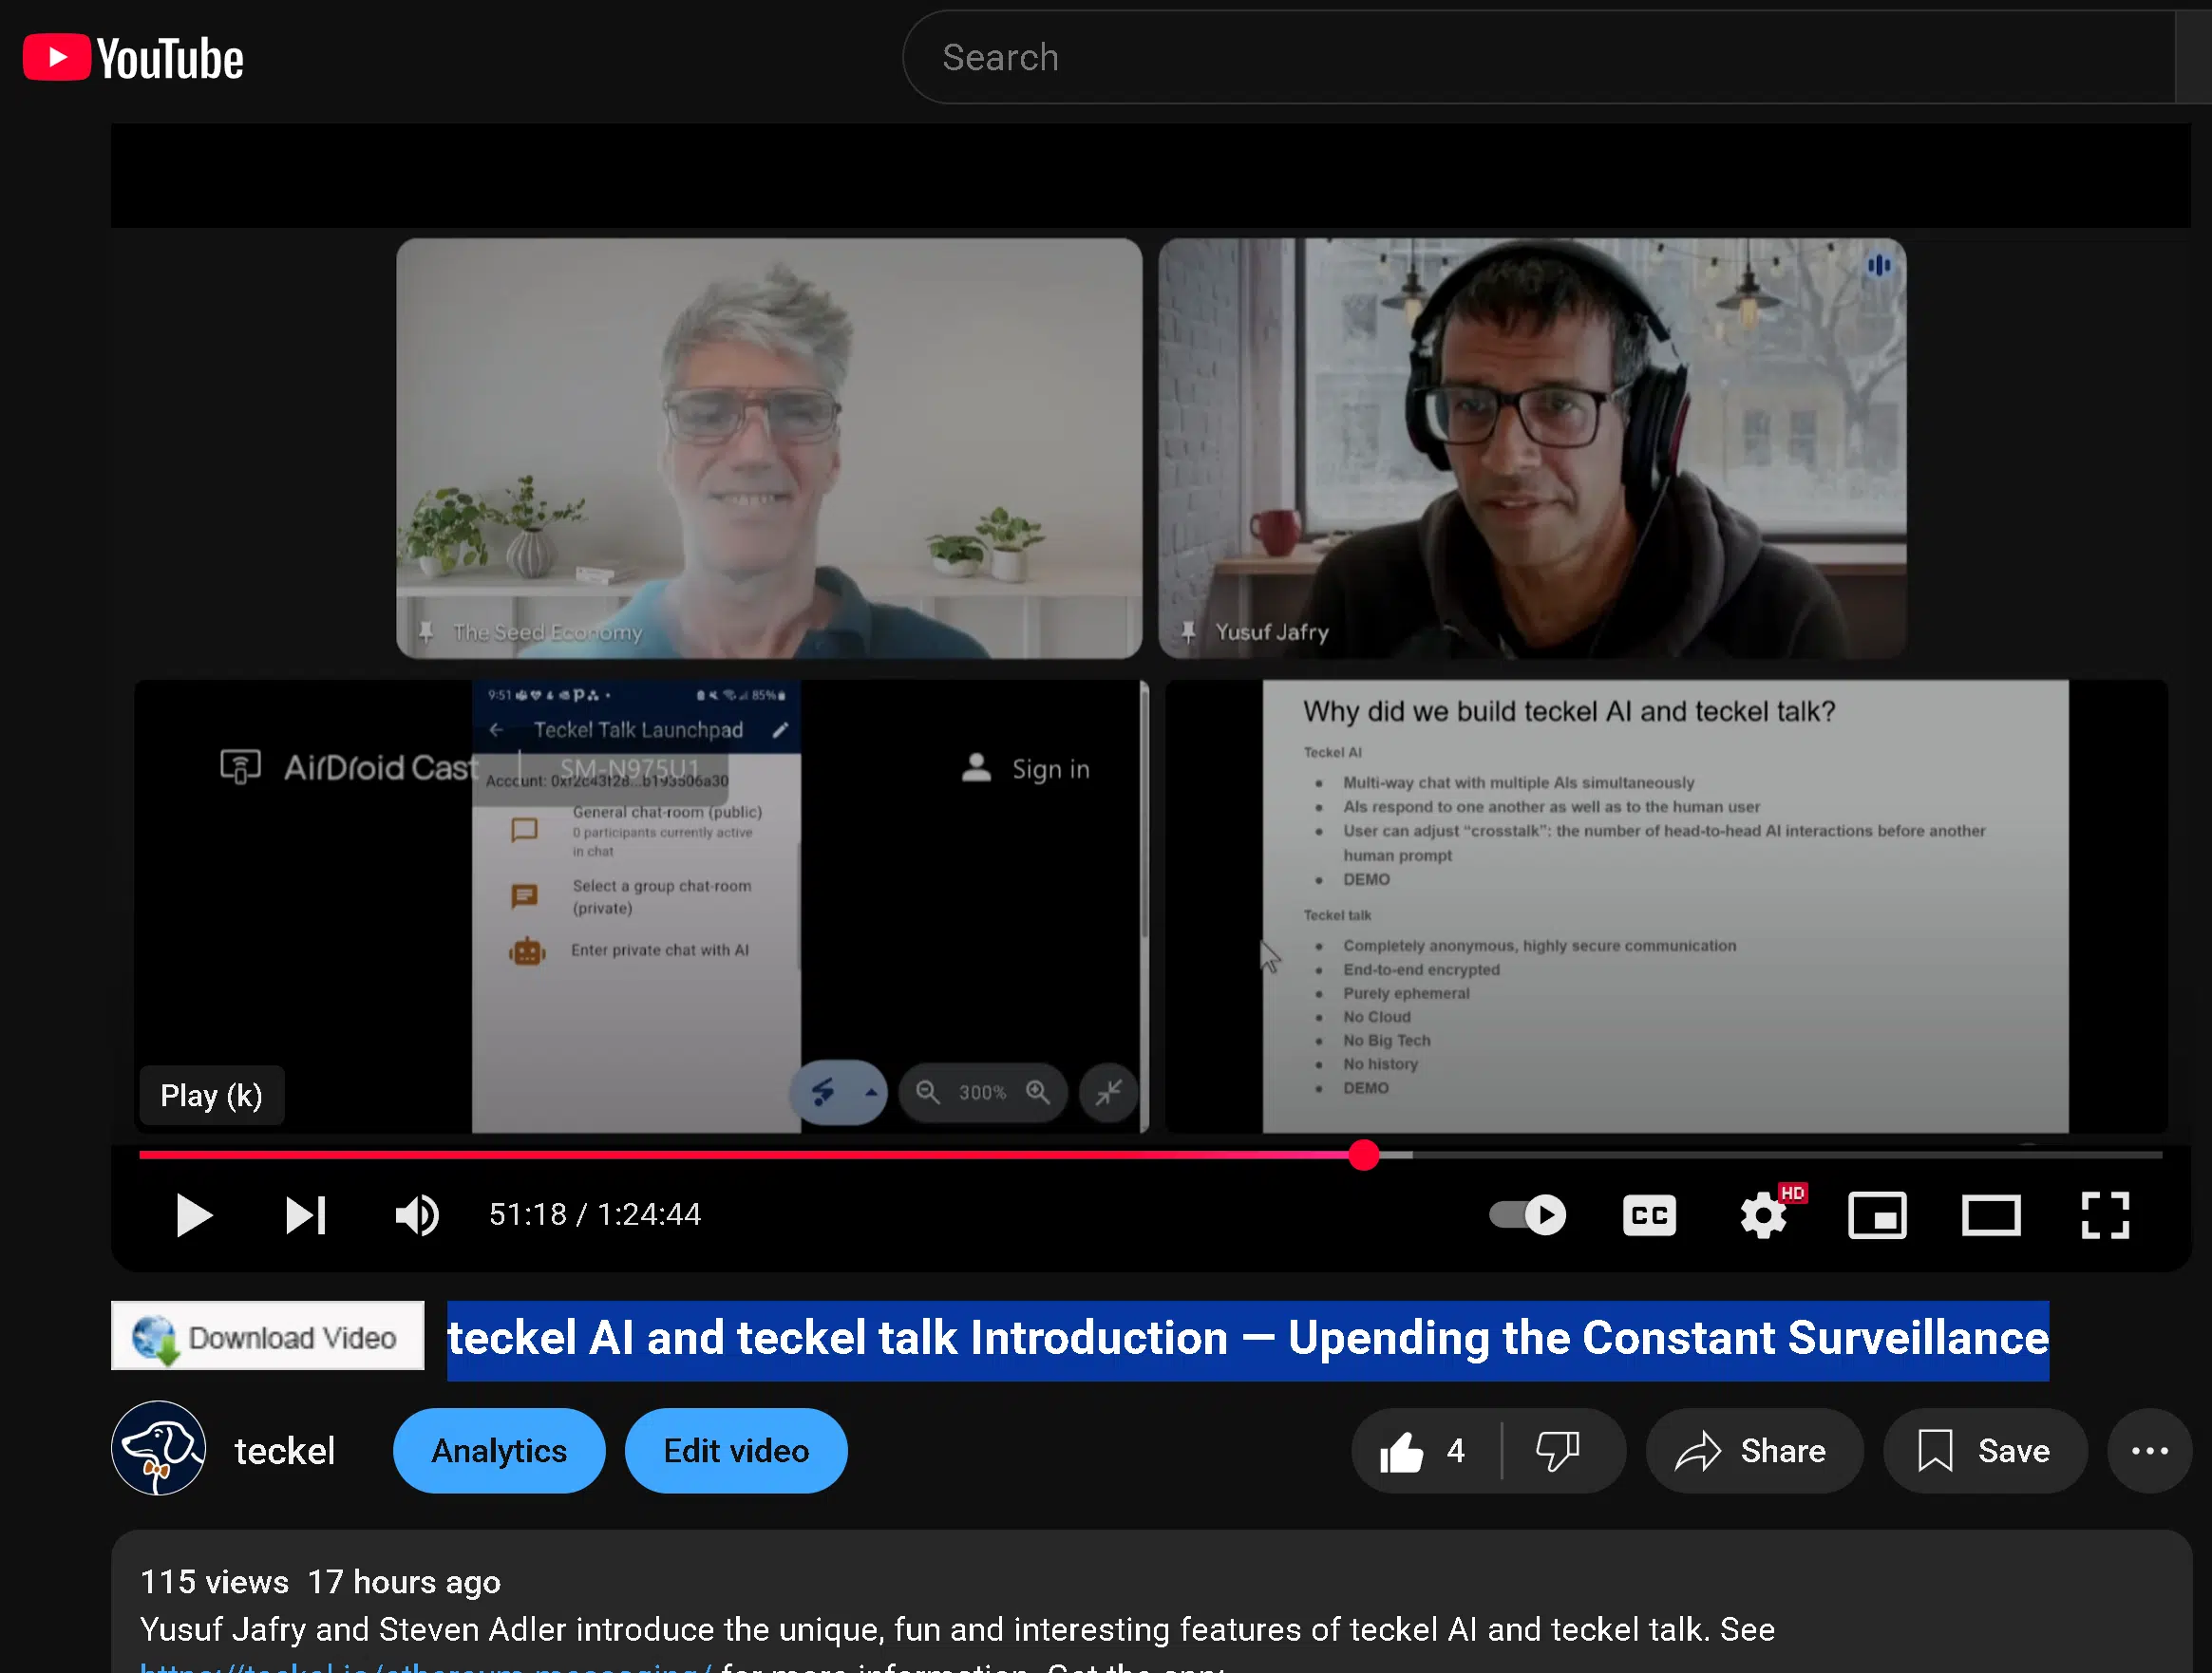Click the Yusuf Jafry video tile
2212x1673 pixels.
click(1532, 448)
